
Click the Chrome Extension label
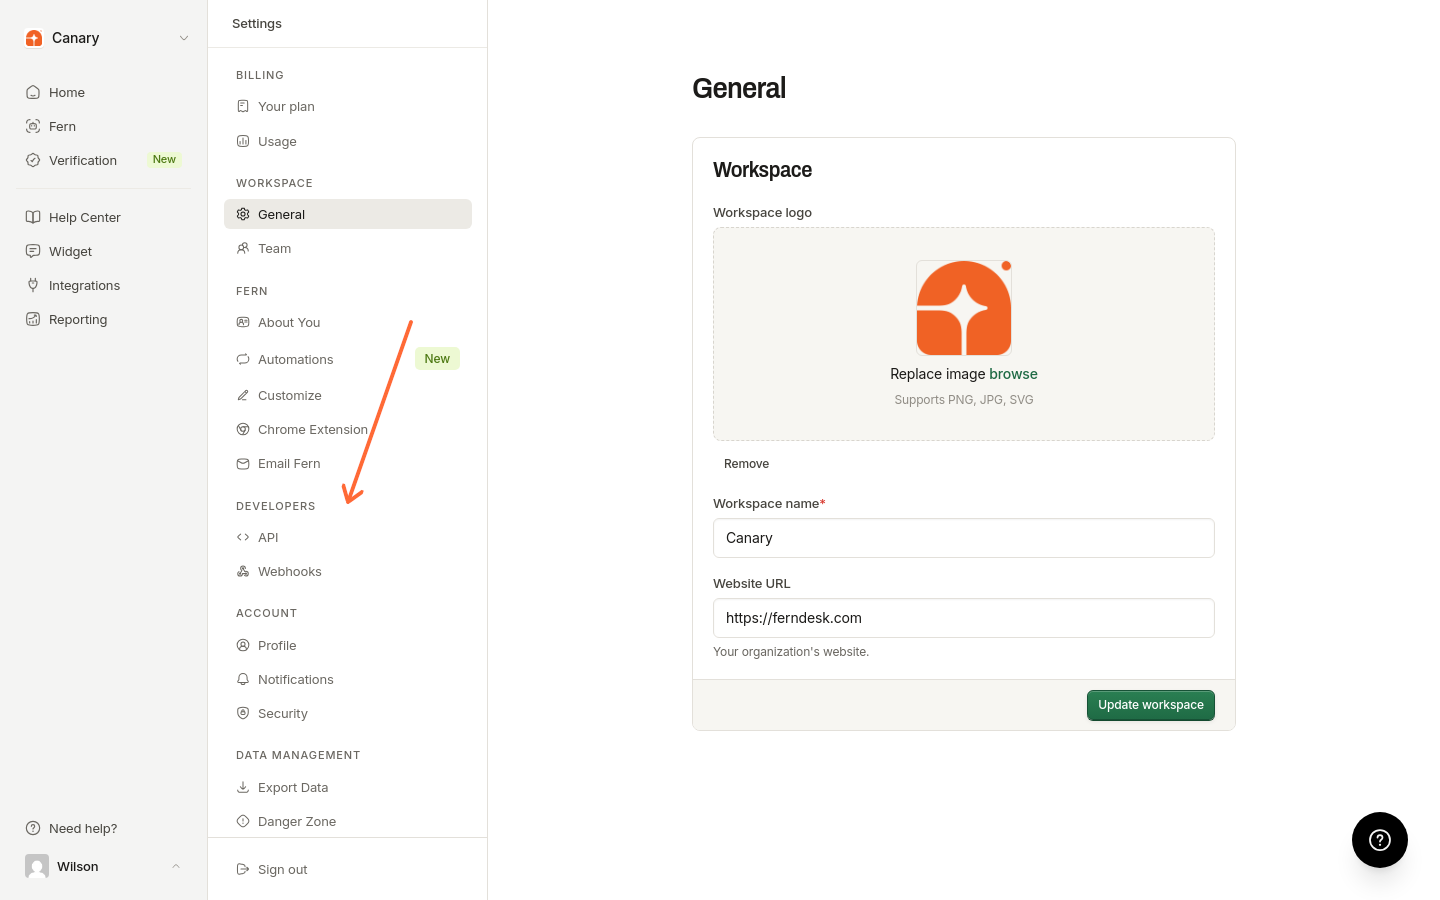coord(313,429)
